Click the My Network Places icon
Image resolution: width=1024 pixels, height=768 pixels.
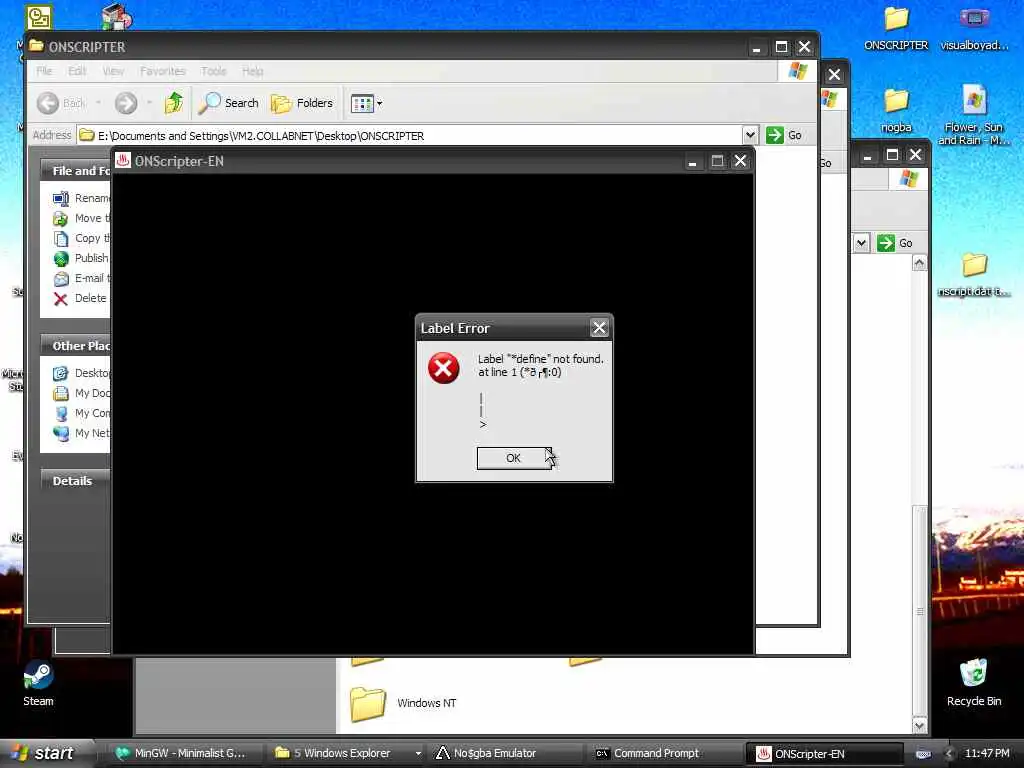[61, 434]
